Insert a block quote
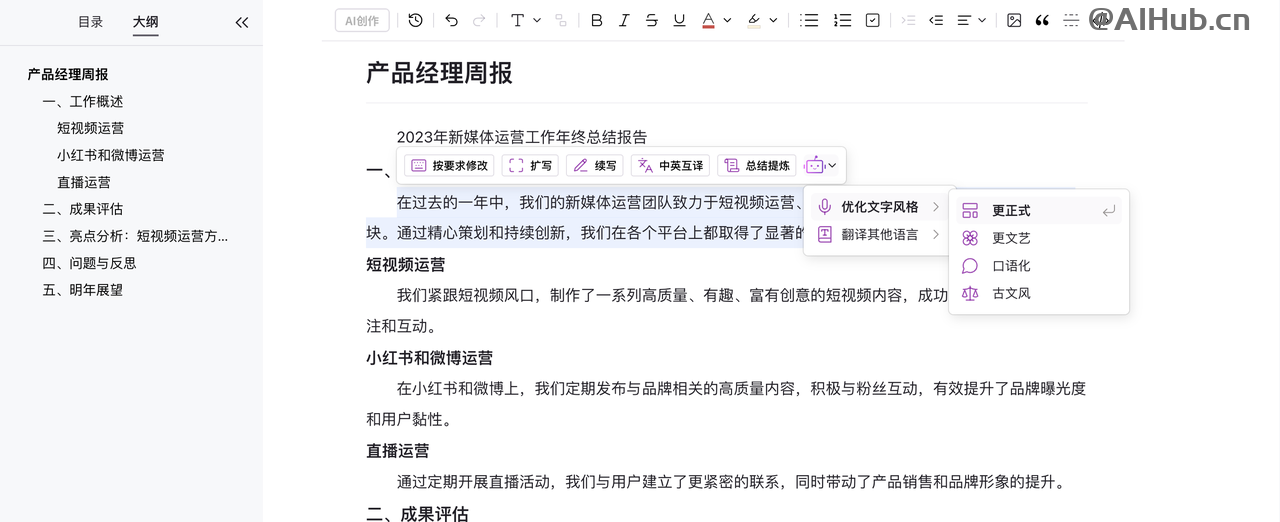 (1042, 20)
